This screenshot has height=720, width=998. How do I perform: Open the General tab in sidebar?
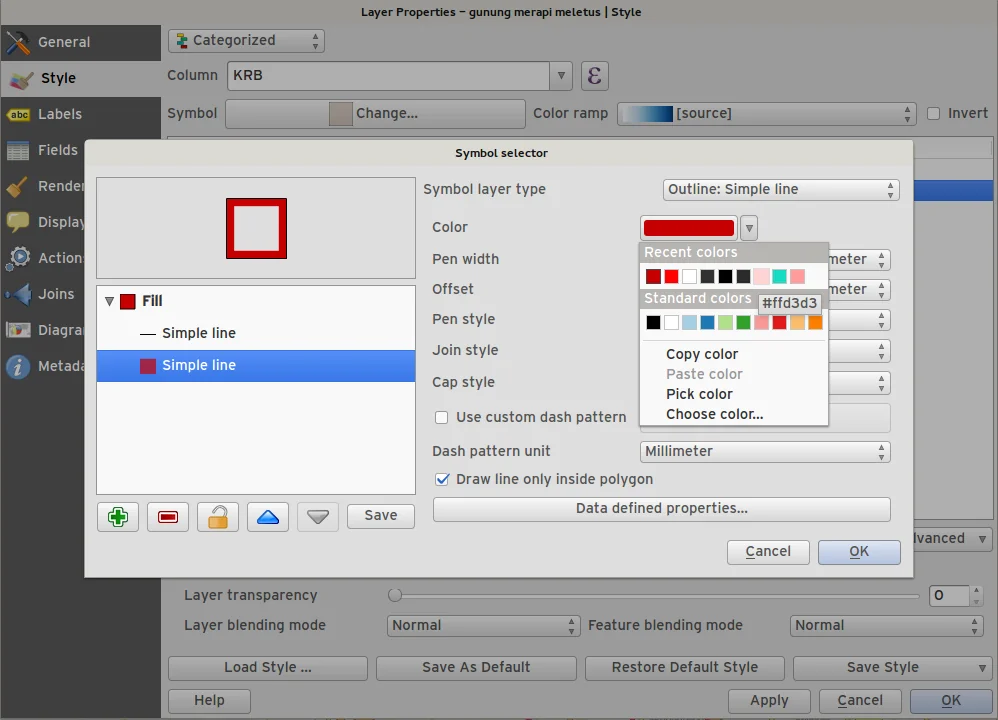64,42
